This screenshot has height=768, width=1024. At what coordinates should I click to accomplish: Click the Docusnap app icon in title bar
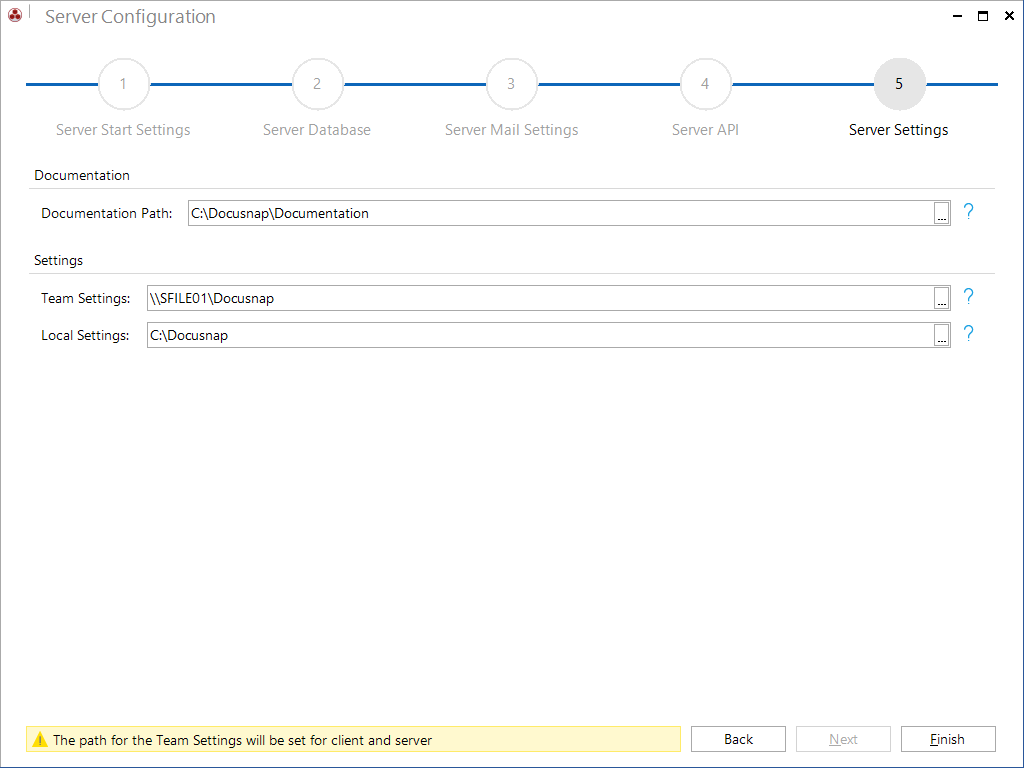click(14, 14)
